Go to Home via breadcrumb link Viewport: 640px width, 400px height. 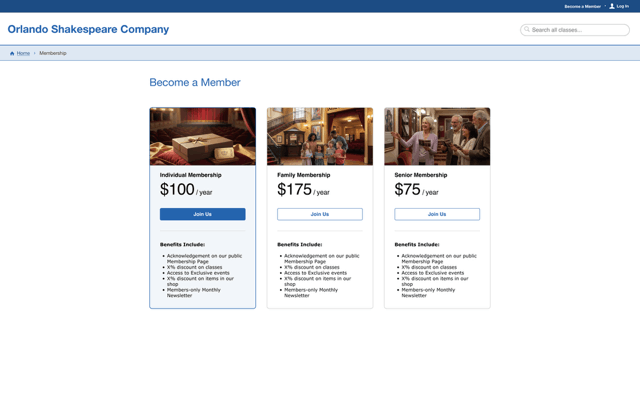tap(23, 53)
